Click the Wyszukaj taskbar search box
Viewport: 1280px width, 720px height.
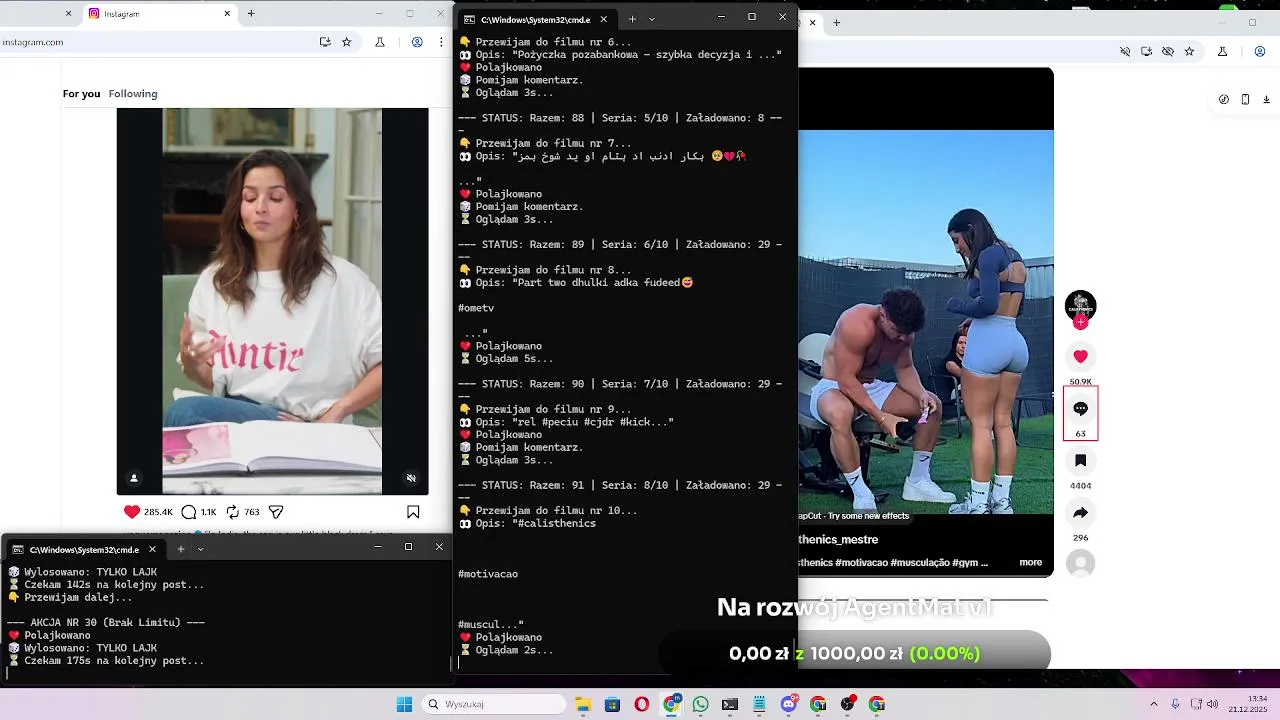[494, 704]
